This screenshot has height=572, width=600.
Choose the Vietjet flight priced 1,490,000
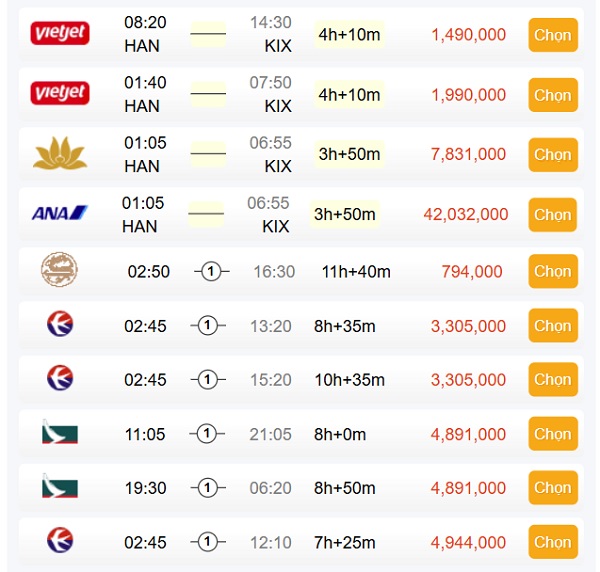pos(552,35)
